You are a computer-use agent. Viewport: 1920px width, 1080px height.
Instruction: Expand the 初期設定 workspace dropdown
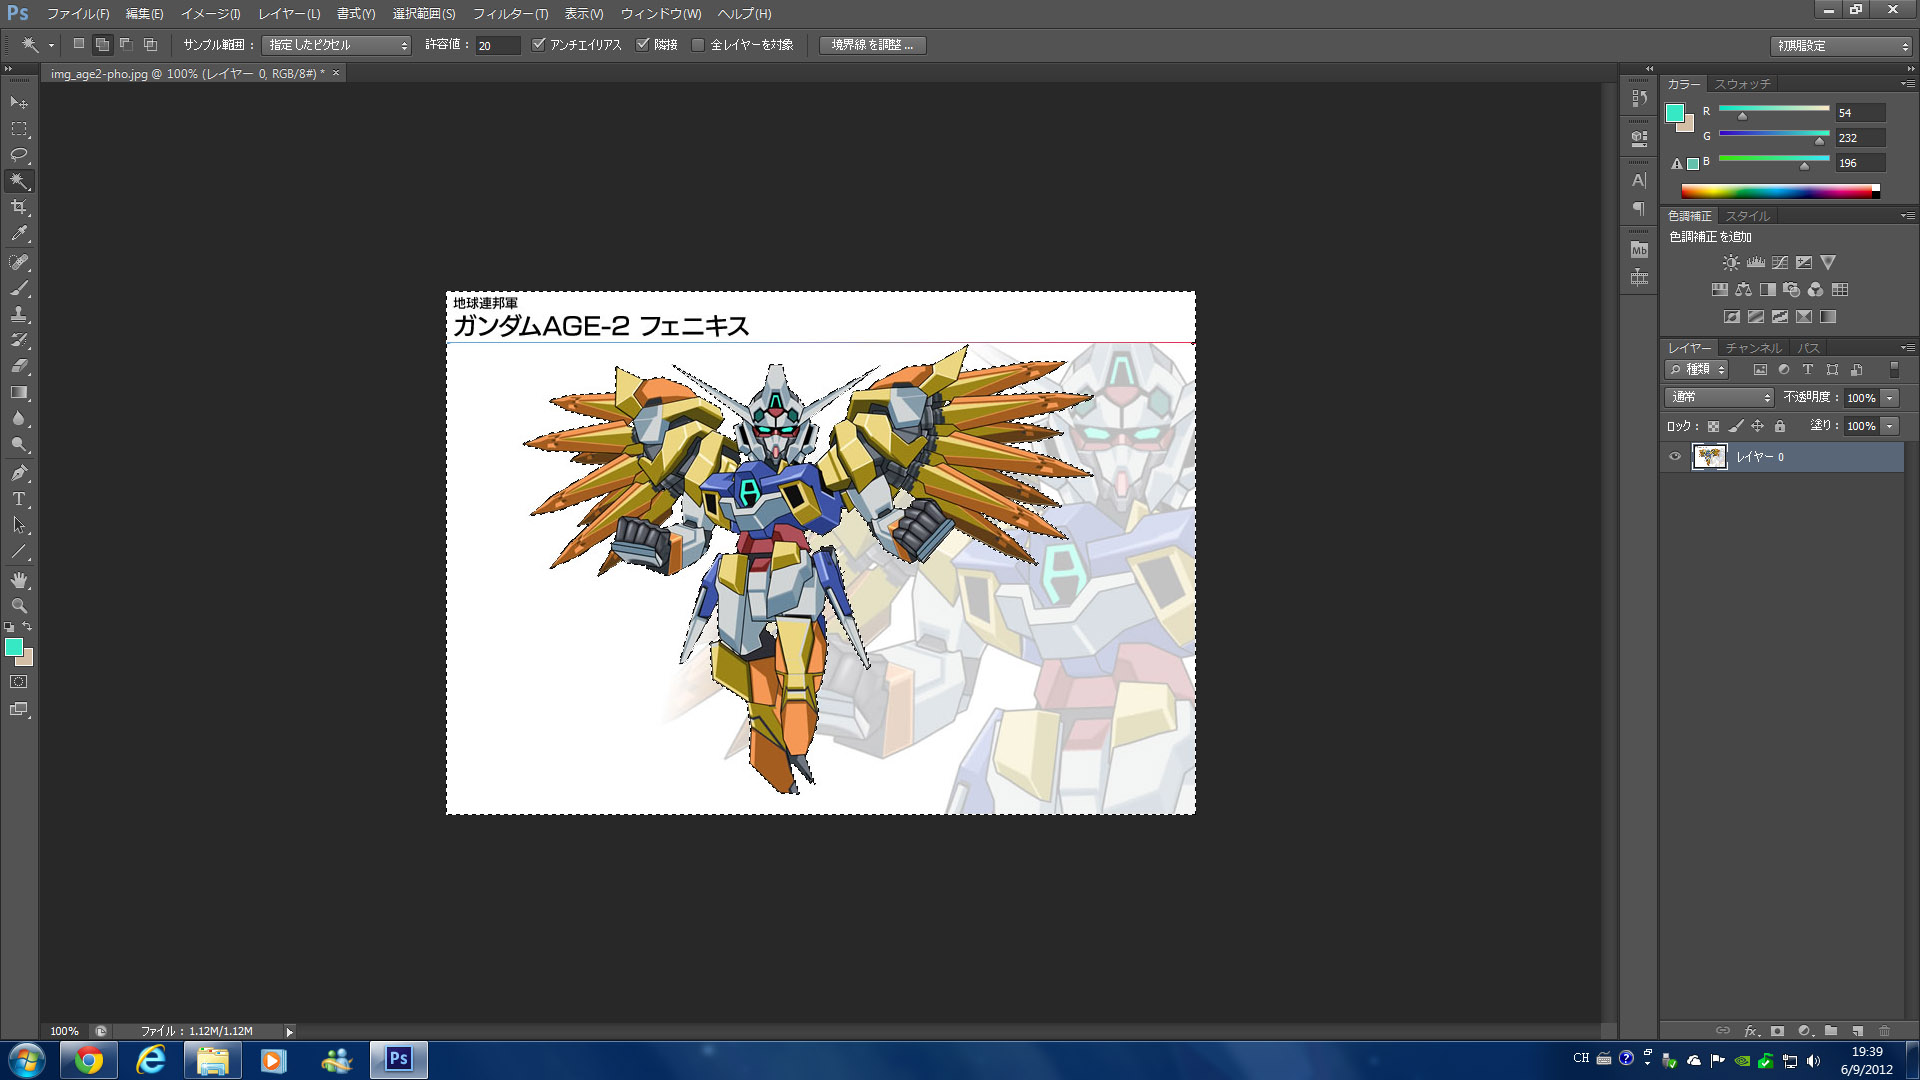tap(1841, 46)
